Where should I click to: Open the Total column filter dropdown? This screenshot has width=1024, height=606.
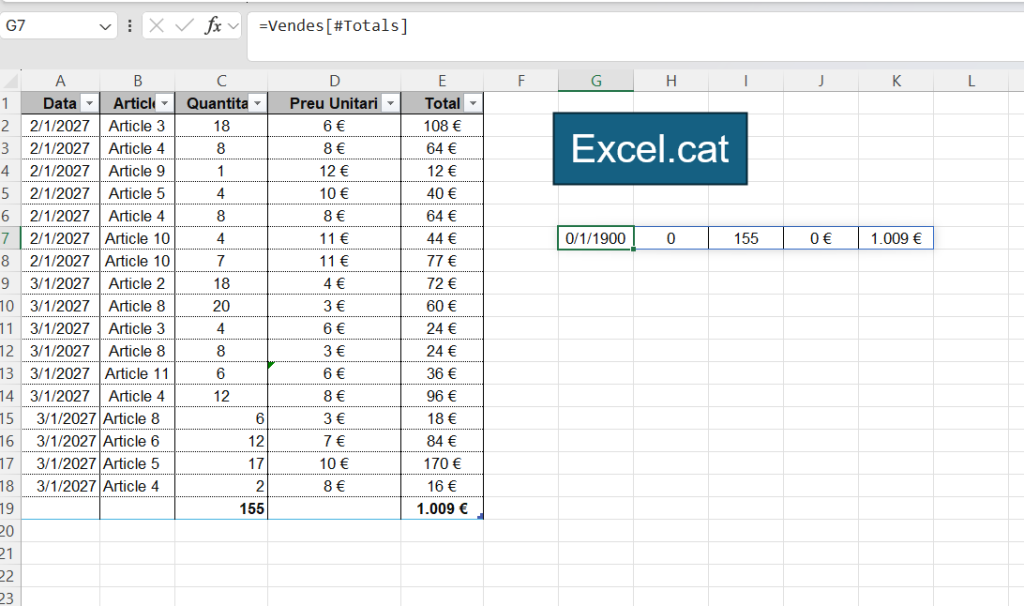tap(473, 103)
